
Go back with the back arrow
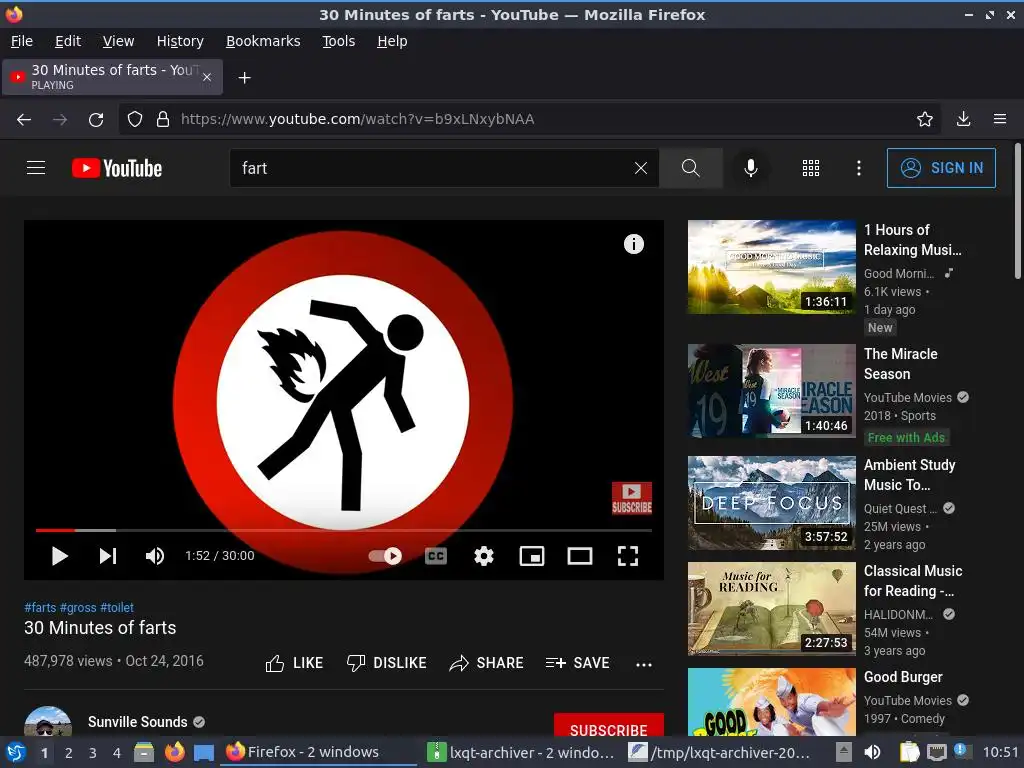click(x=24, y=120)
